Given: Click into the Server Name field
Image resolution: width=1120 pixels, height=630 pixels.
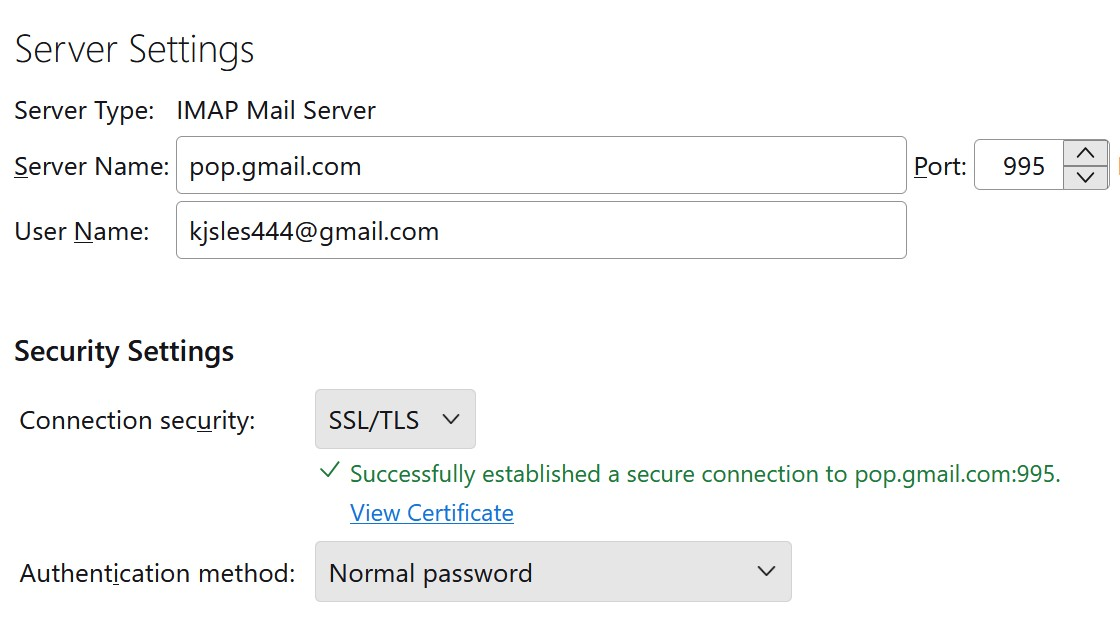Looking at the screenshot, I should pos(540,166).
